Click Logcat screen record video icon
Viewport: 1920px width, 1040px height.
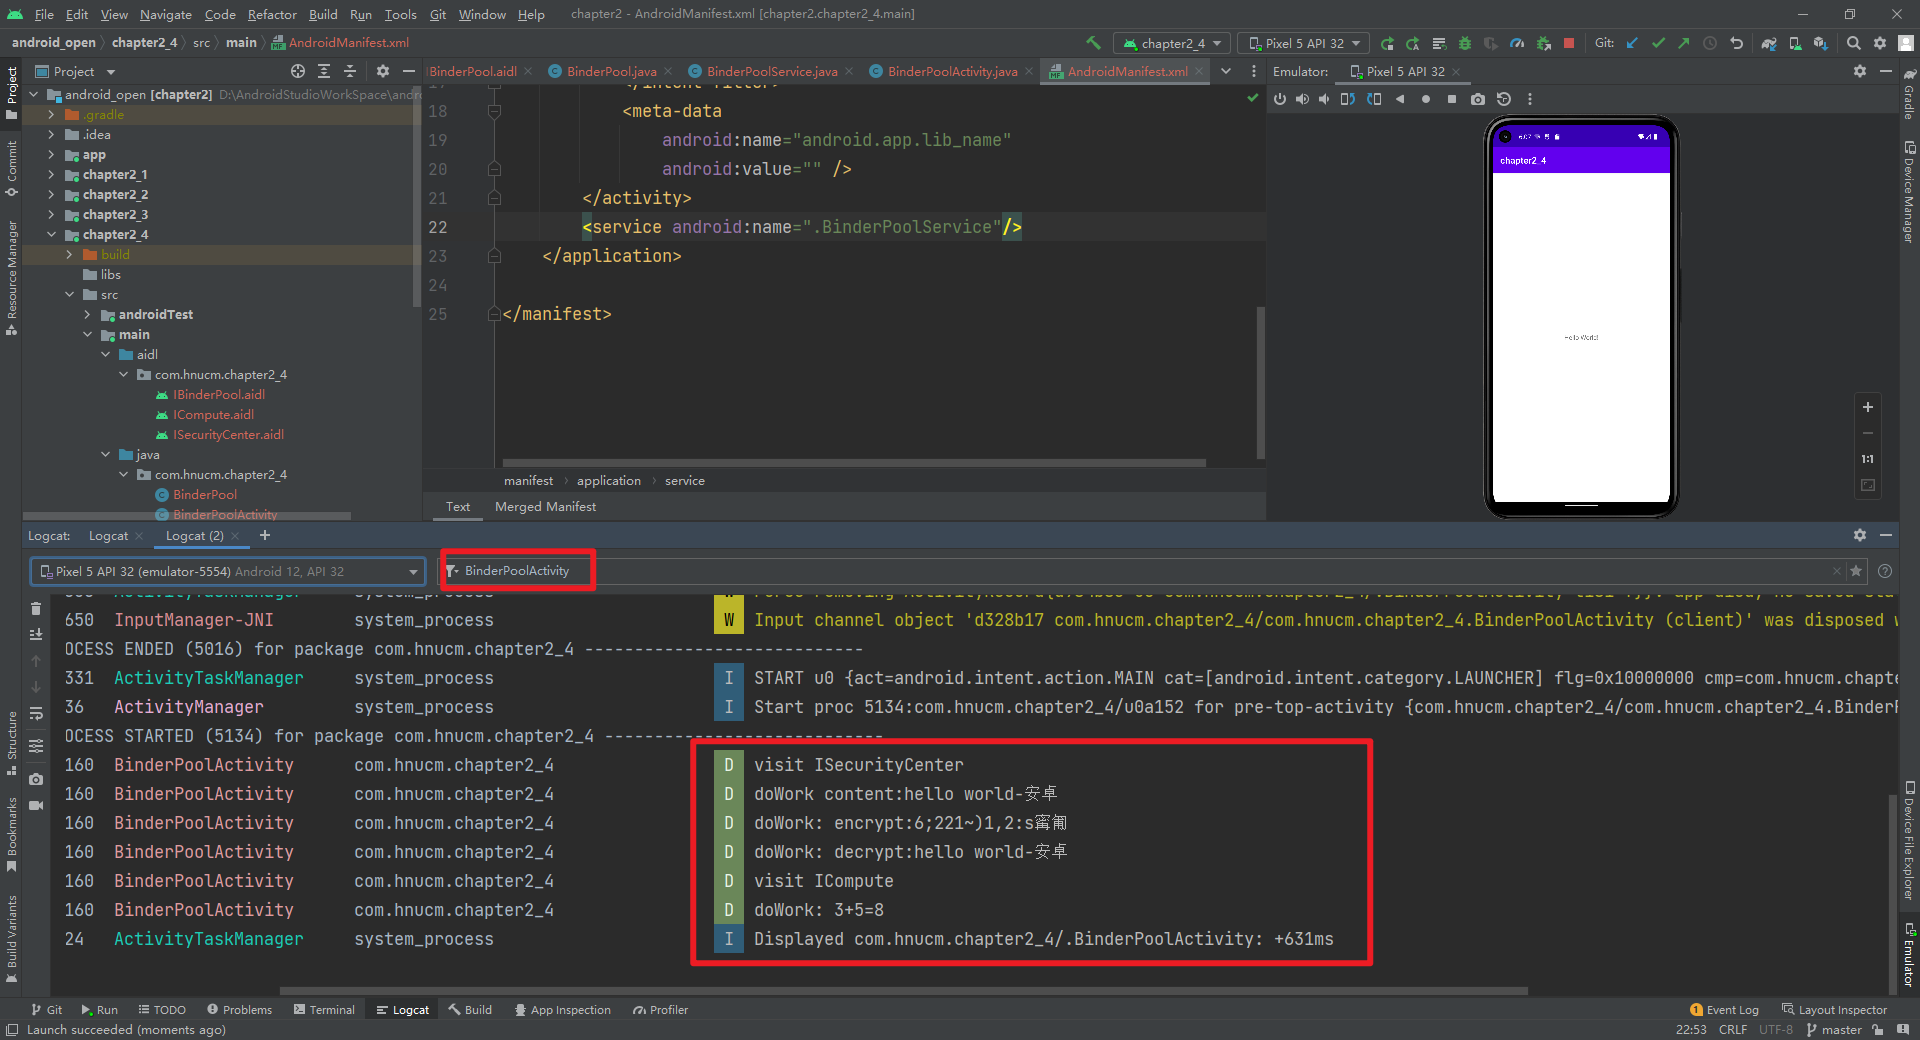36,805
